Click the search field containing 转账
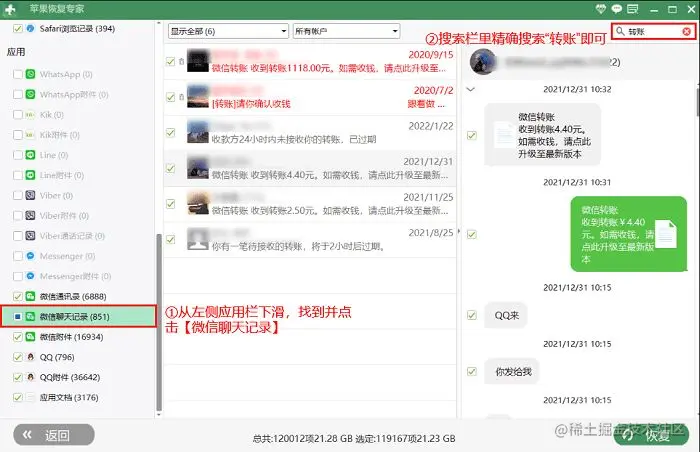Viewport: 700px width, 452px height. 654,31
